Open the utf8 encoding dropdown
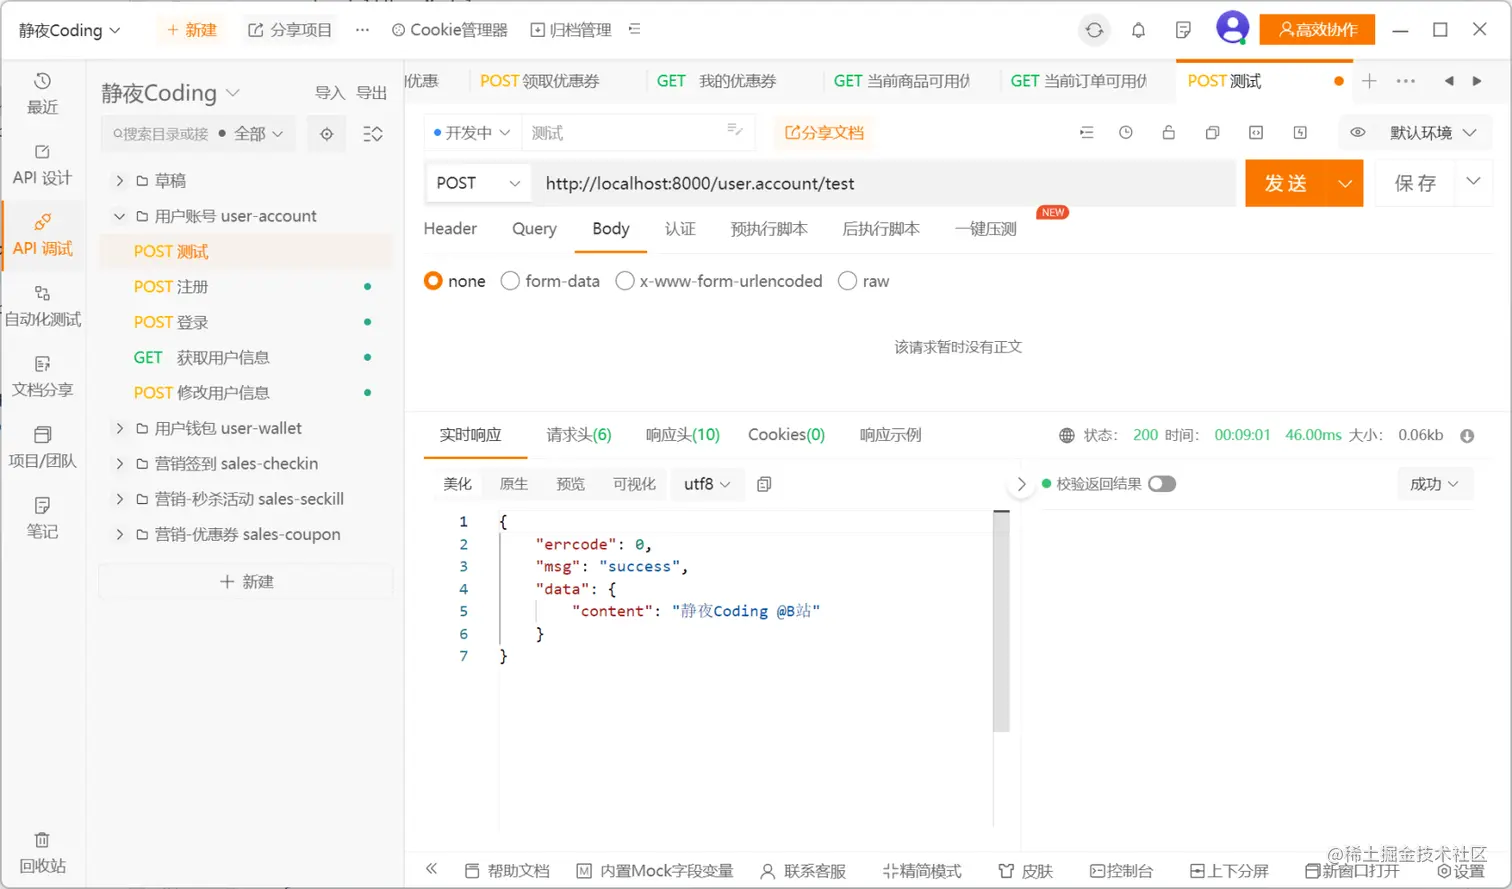1512x889 pixels. coord(707,484)
